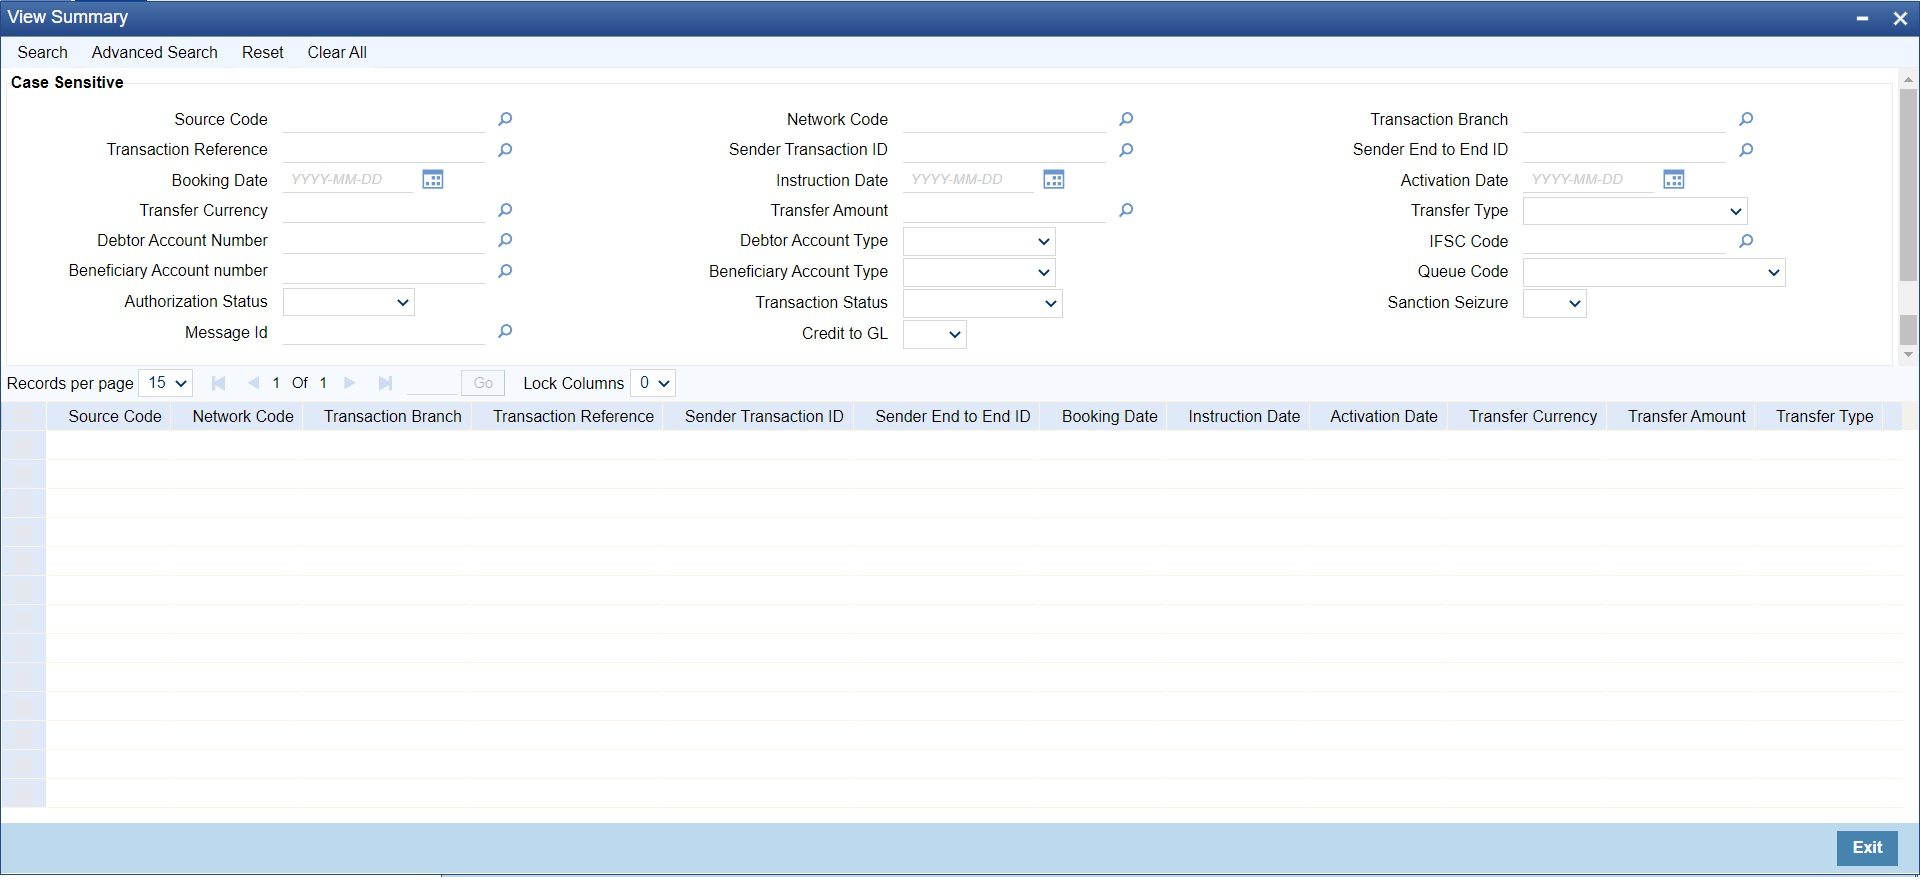Click the search panel scroll down arrow
Image resolution: width=1920 pixels, height=882 pixels.
pos(1908,355)
